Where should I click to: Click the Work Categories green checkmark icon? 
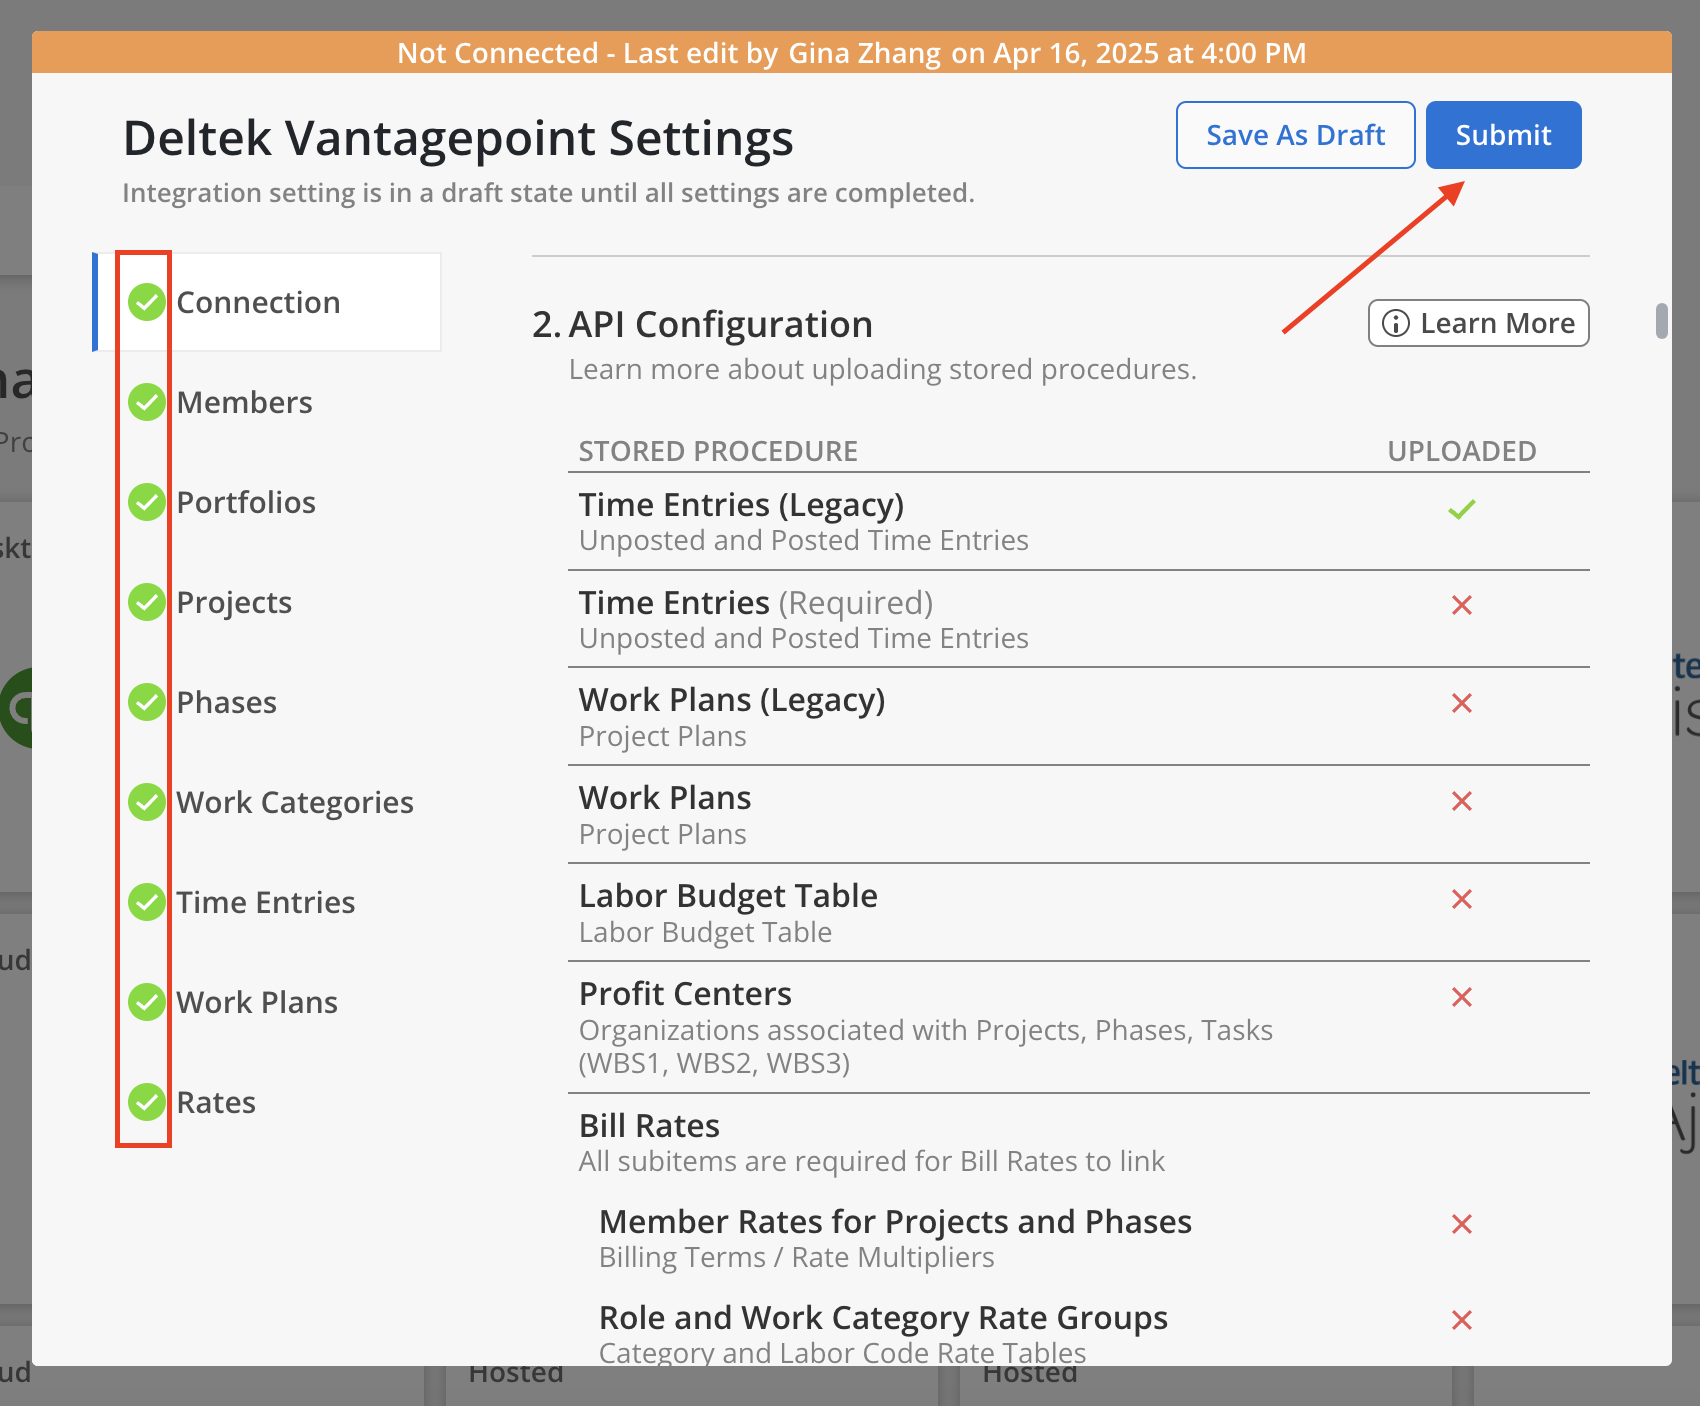pyautogui.click(x=147, y=802)
